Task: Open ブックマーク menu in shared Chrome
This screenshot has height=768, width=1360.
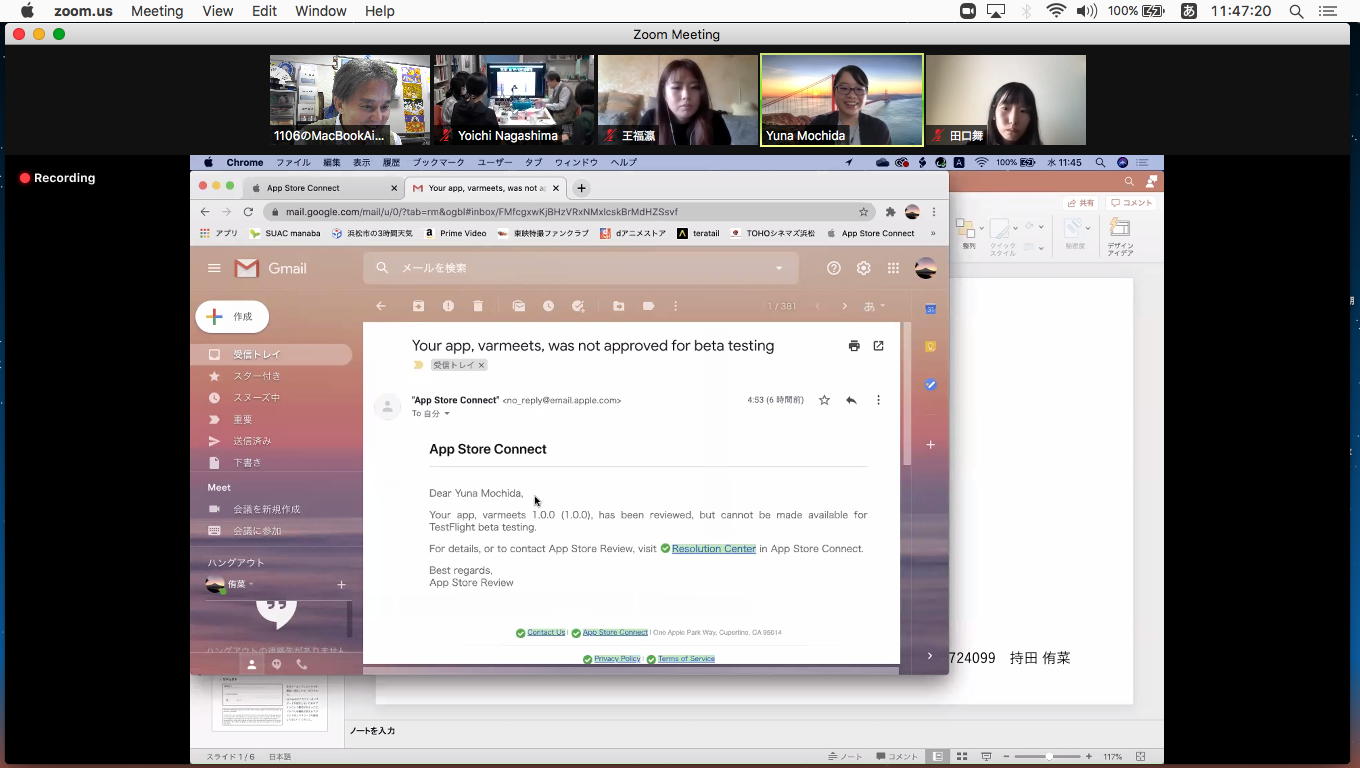Action: [438, 162]
